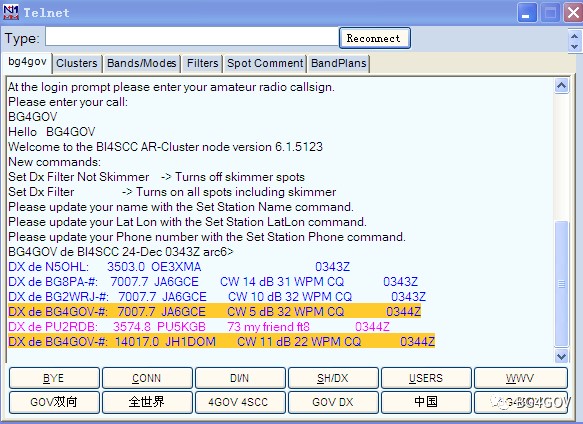Click the WWV button
This screenshot has height=424, width=583.
521,378
